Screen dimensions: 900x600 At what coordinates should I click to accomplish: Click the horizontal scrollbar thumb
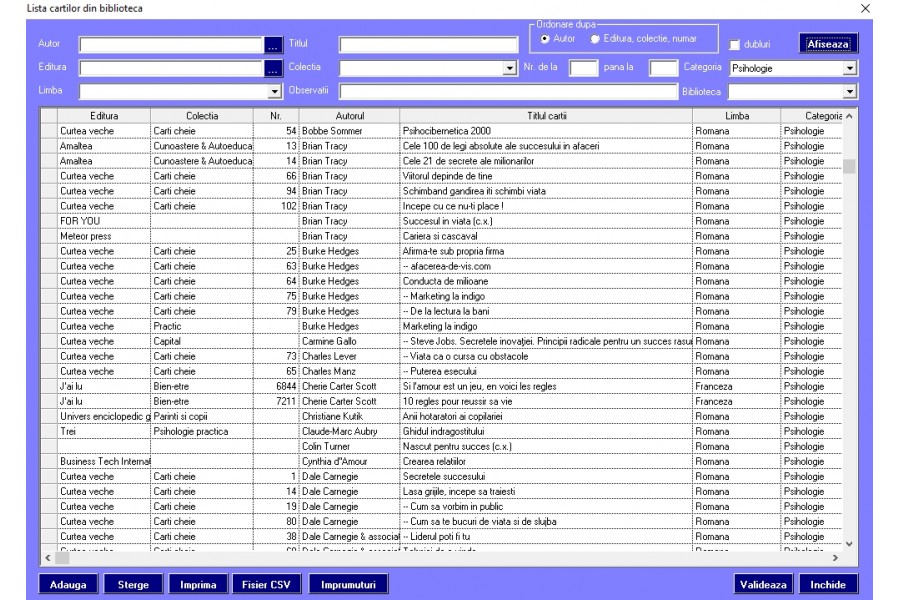click(x=62, y=558)
